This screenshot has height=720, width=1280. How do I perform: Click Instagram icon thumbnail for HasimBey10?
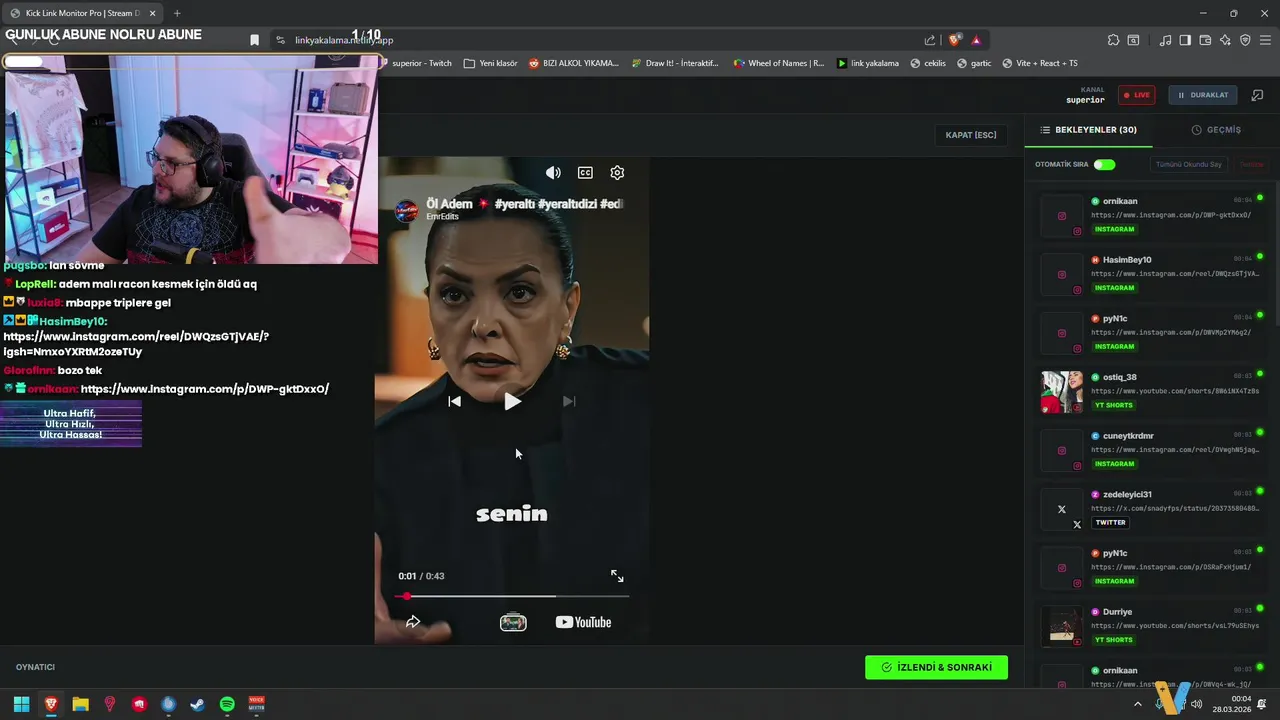(1061, 274)
